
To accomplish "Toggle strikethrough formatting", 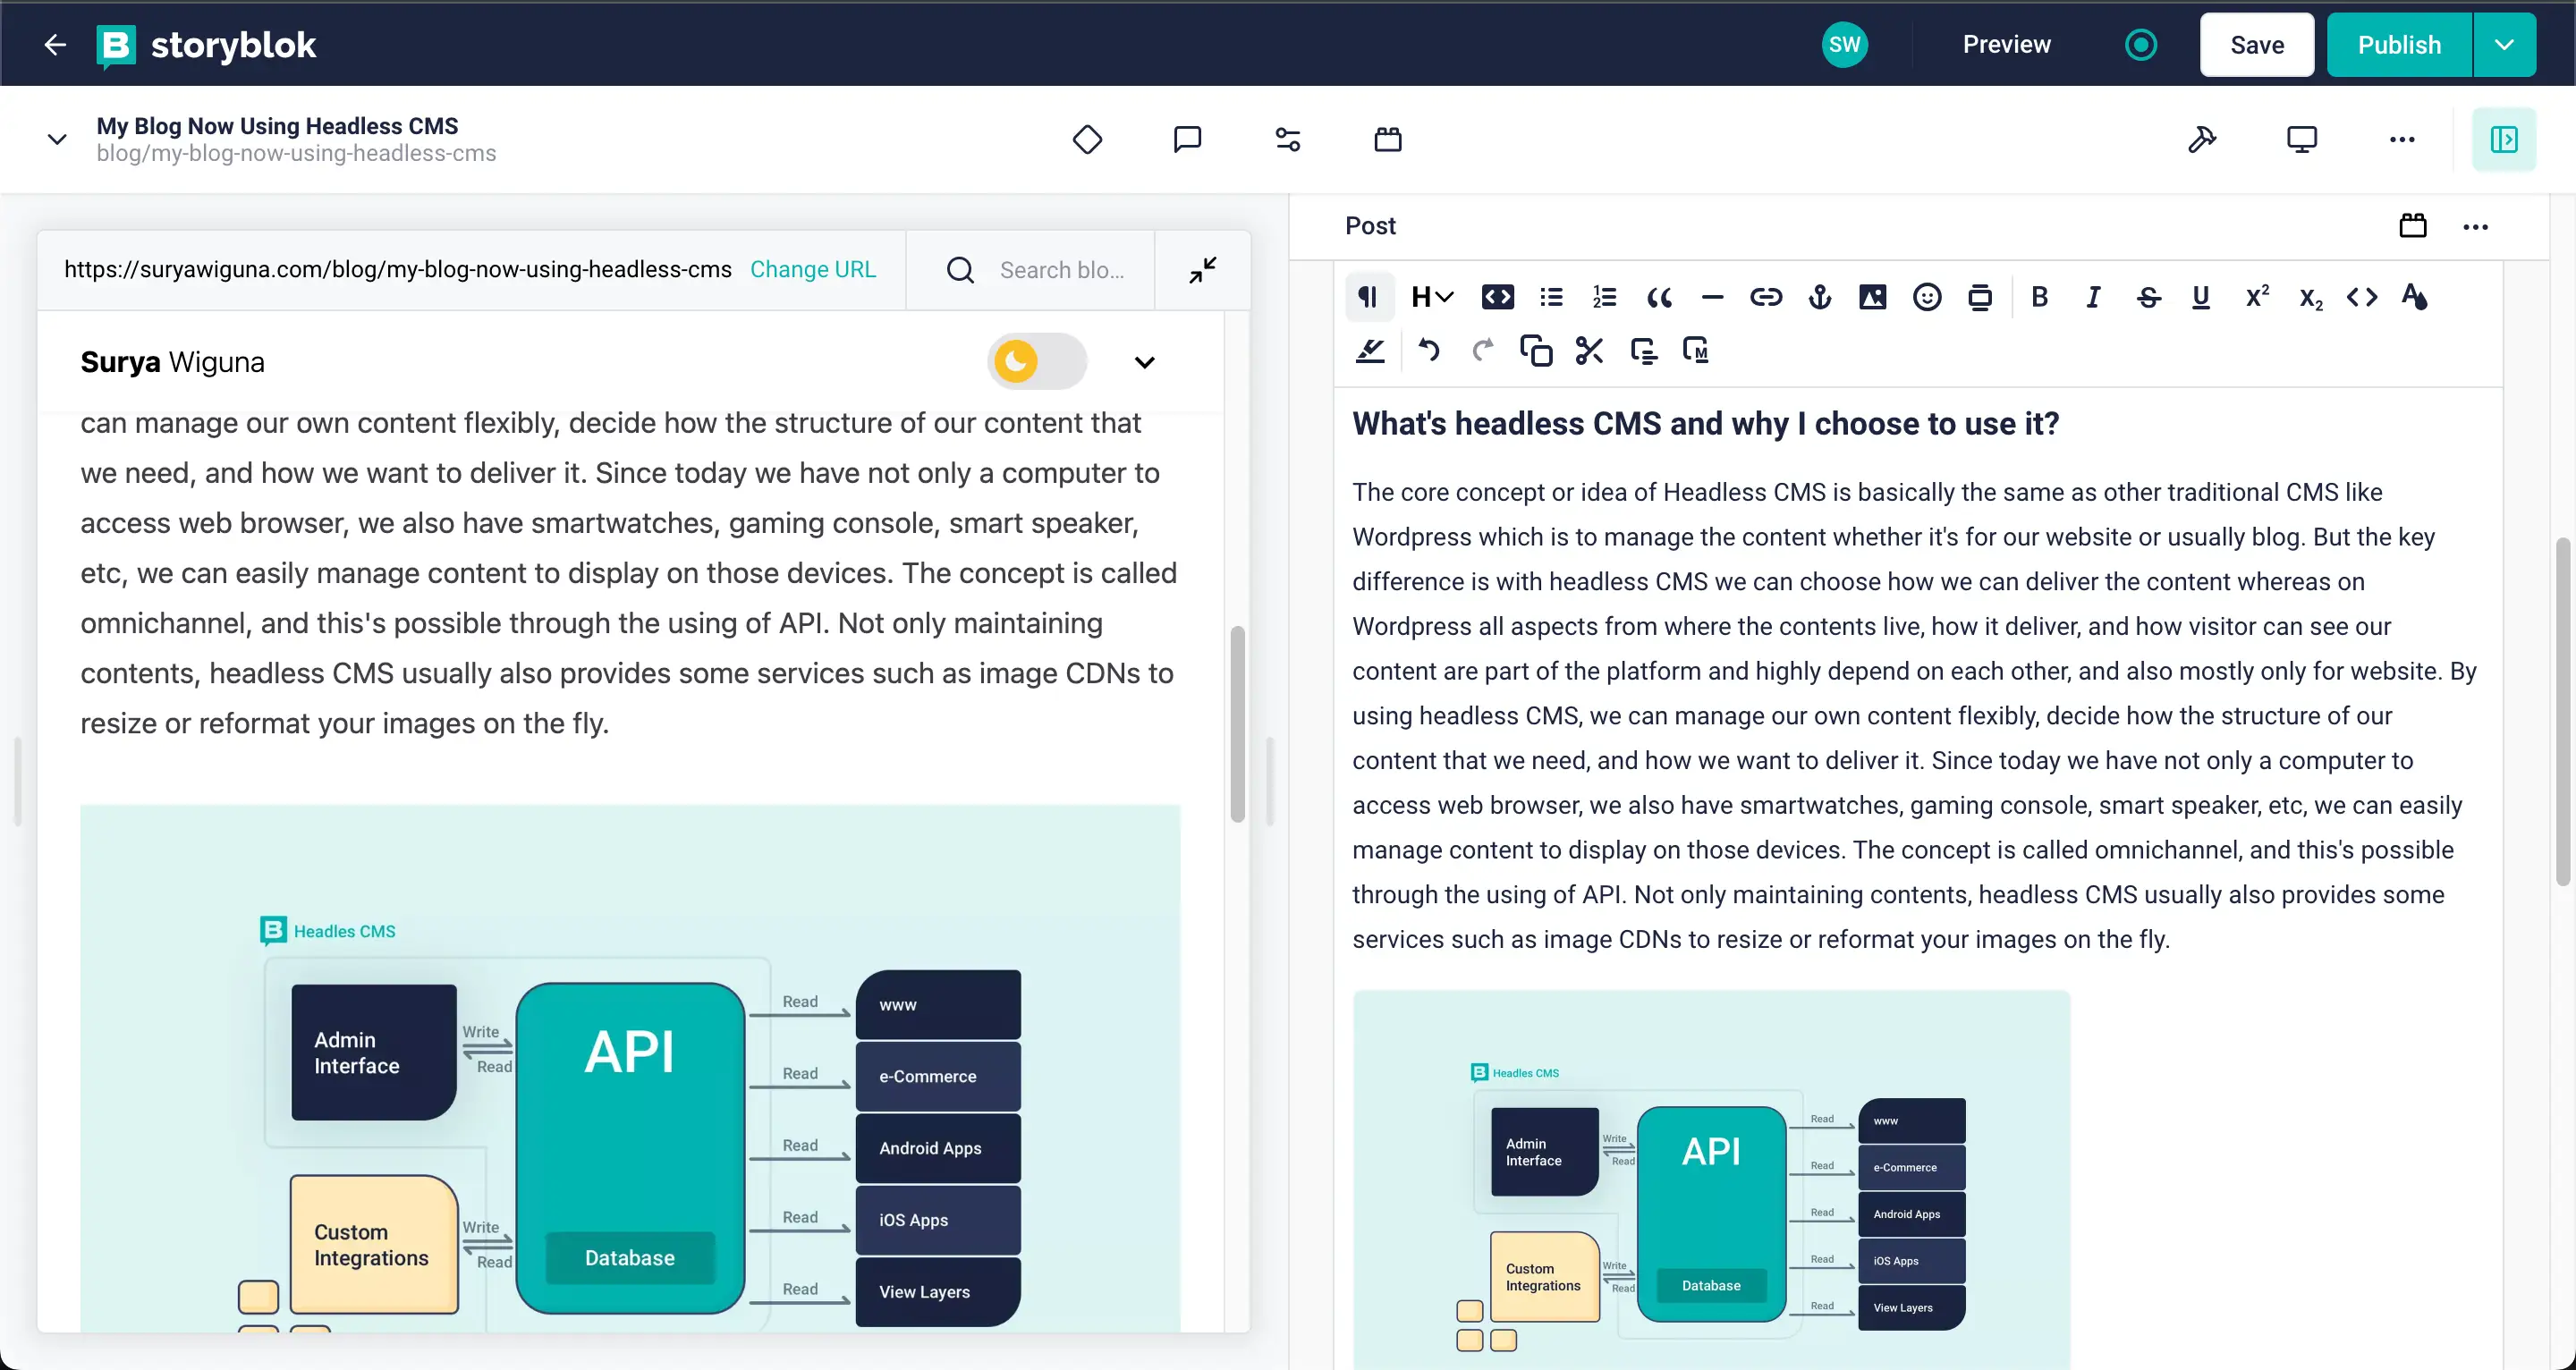I will 2148,297.
